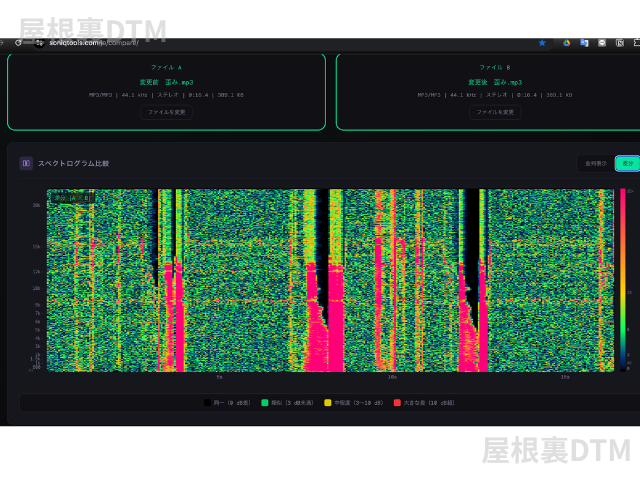This screenshot has width=640, height=480.
Task: Toggle the blue bookmark star
Action: [542, 43]
